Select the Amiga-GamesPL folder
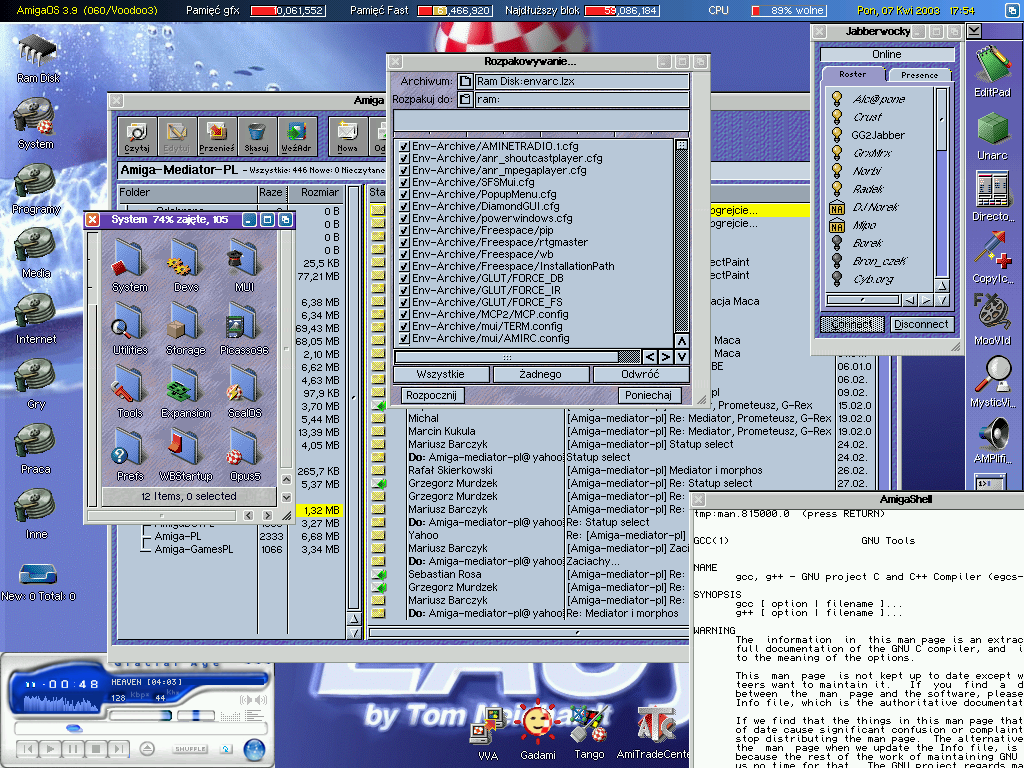Viewport: 1024px width, 768px height. click(x=194, y=549)
